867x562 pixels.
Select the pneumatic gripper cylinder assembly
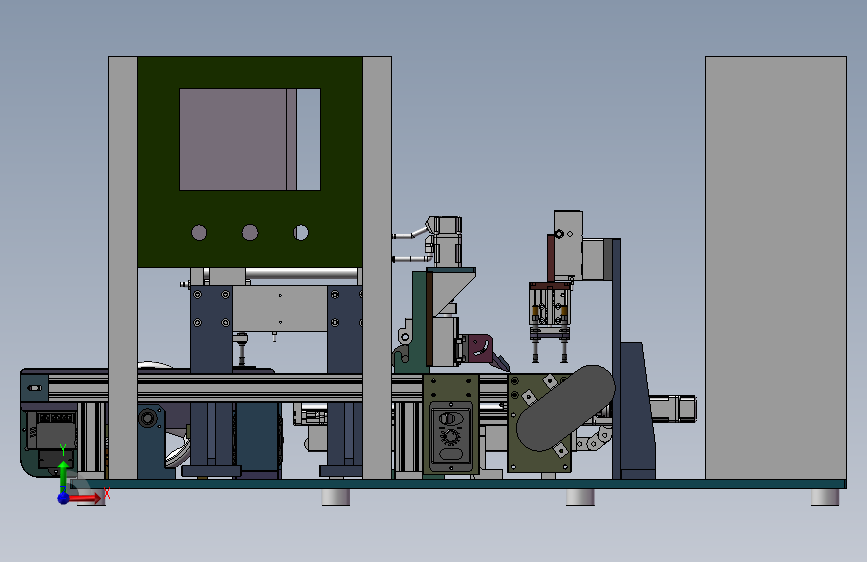[x=549, y=313]
